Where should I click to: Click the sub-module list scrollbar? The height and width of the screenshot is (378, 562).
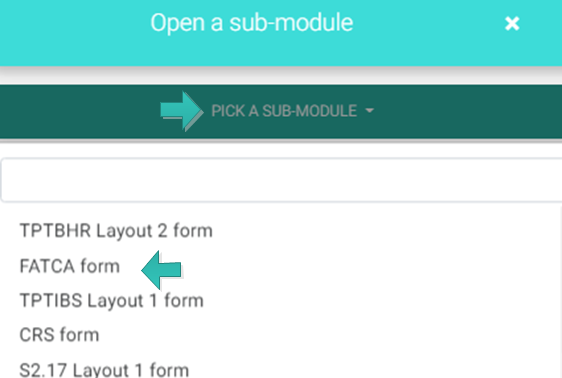[560, 292]
